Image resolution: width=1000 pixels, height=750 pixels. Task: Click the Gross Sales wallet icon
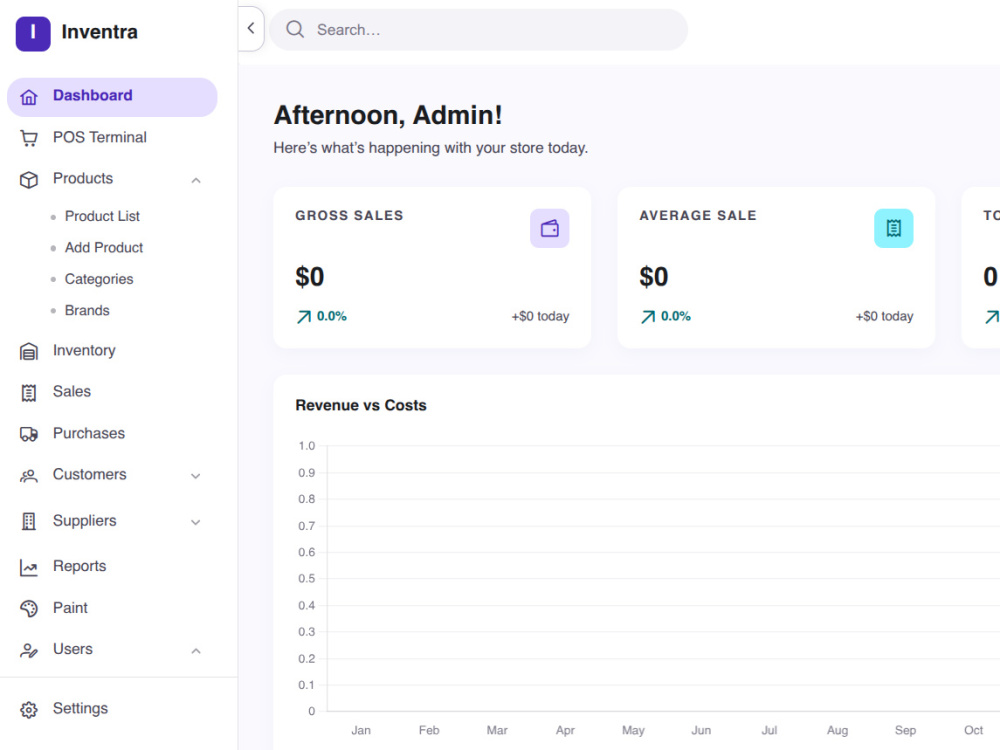click(x=550, y=228)
